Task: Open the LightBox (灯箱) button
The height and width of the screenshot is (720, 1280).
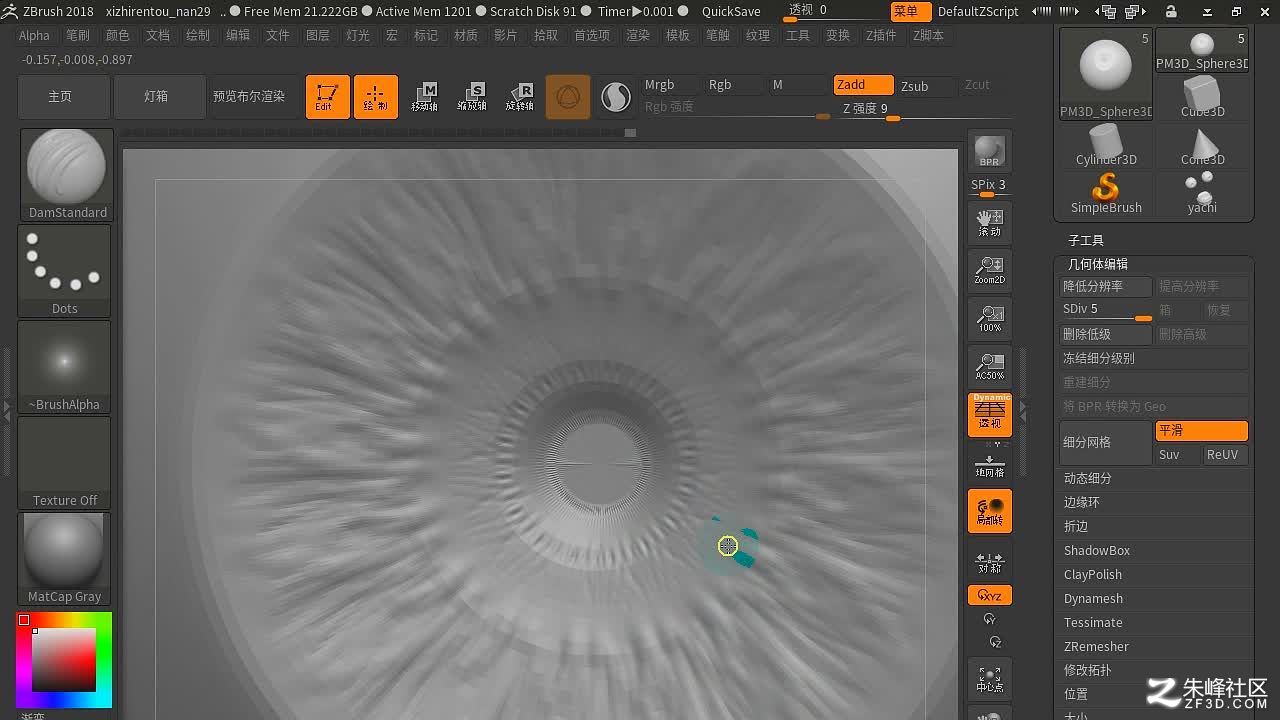Action: coord(156,97)
